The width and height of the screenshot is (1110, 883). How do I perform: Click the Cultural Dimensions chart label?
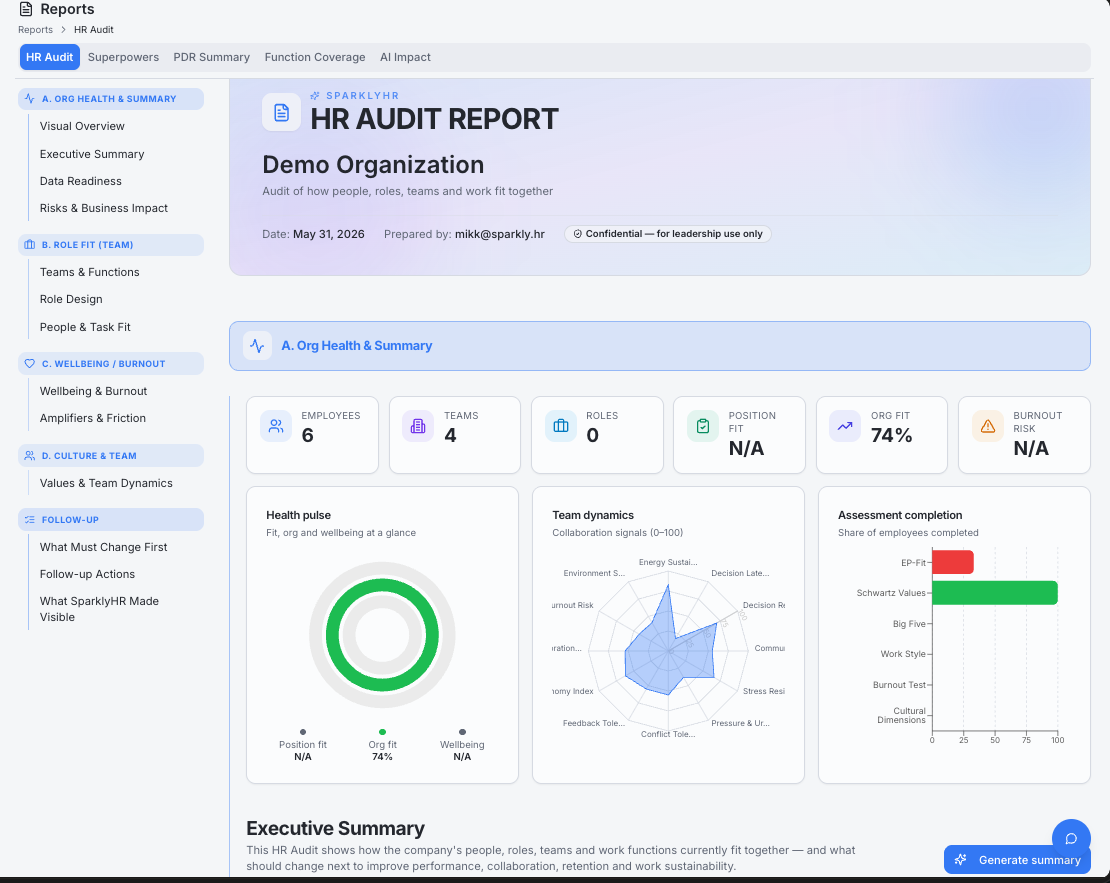901,715
